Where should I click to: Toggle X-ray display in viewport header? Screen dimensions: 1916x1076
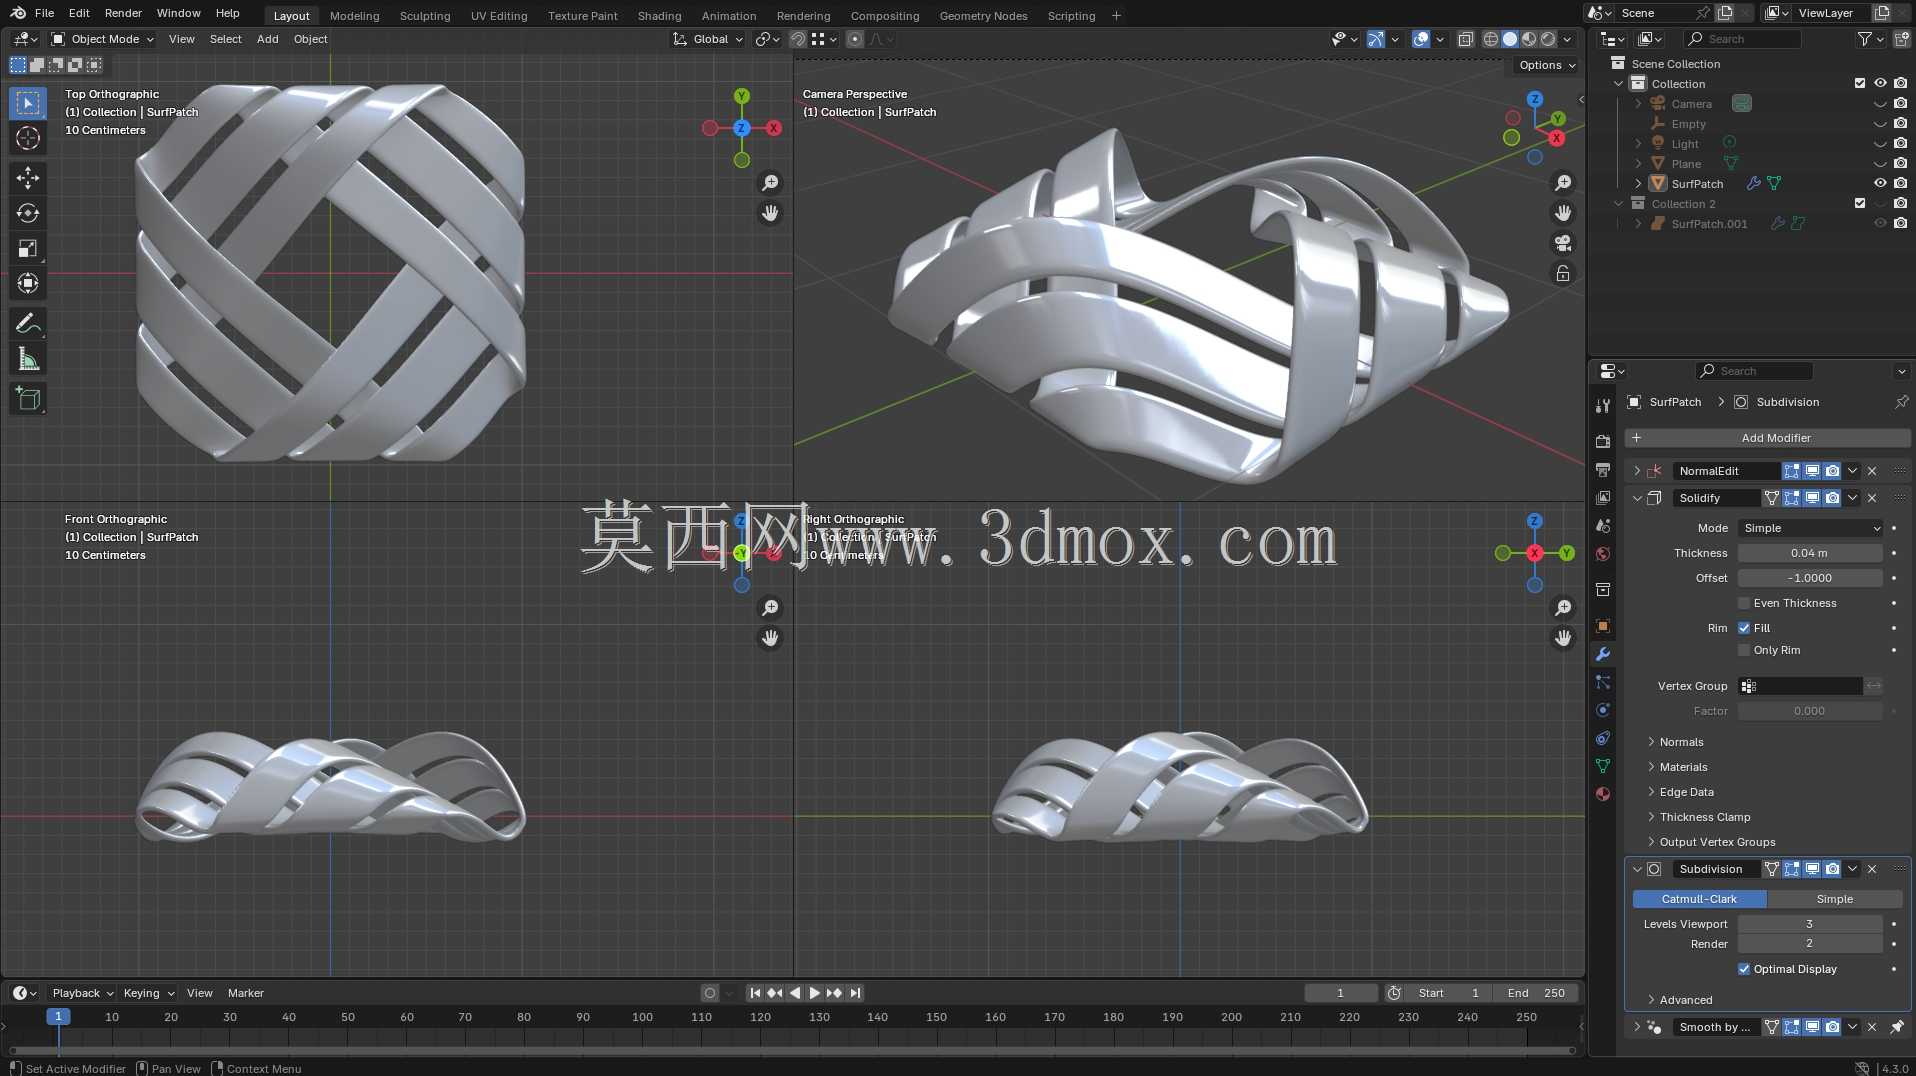click(1465, 39)
